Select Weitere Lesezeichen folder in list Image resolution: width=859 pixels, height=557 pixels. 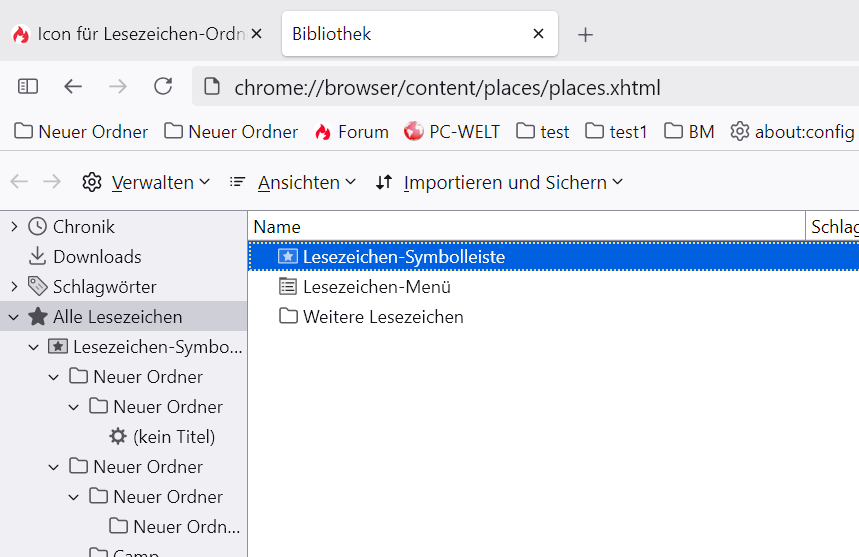[382, 317]
